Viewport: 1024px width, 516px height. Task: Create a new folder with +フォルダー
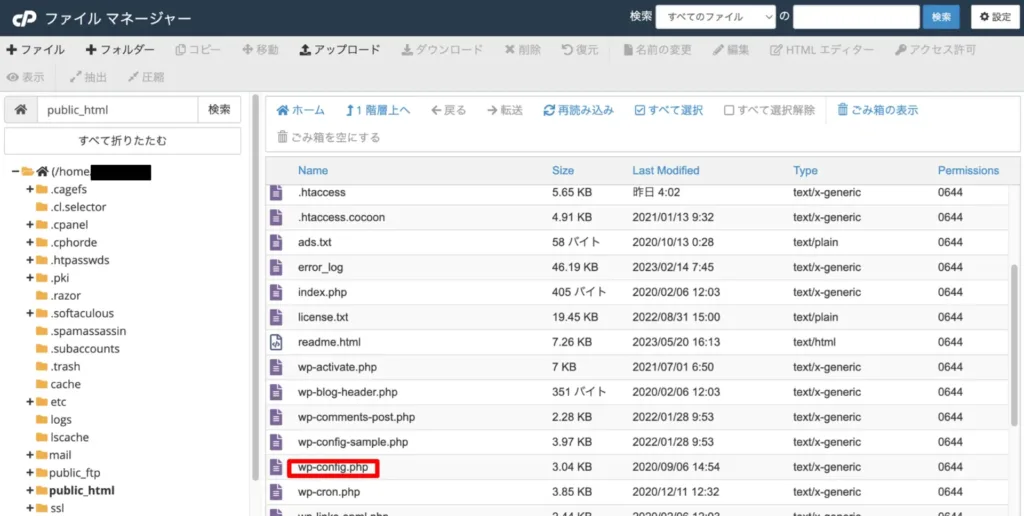click(120, 50)
